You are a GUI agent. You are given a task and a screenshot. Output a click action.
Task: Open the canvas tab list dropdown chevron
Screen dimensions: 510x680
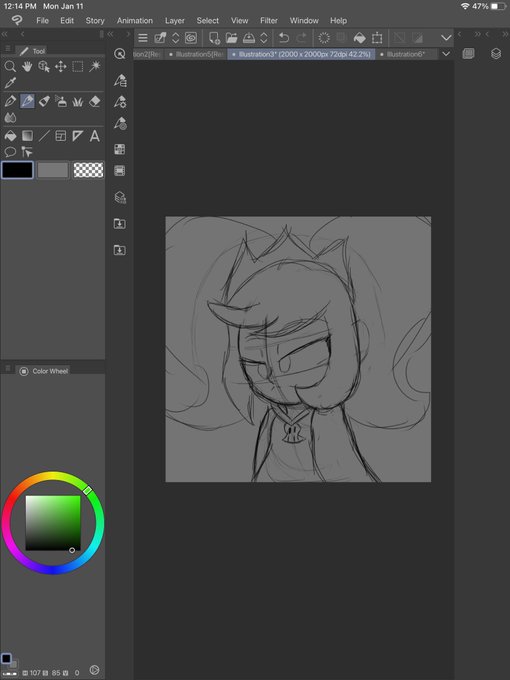point(446,54)
